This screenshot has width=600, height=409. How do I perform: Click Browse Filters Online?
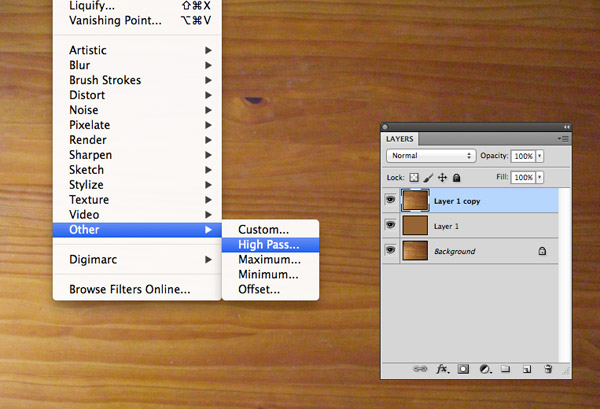tap(129, 290)
